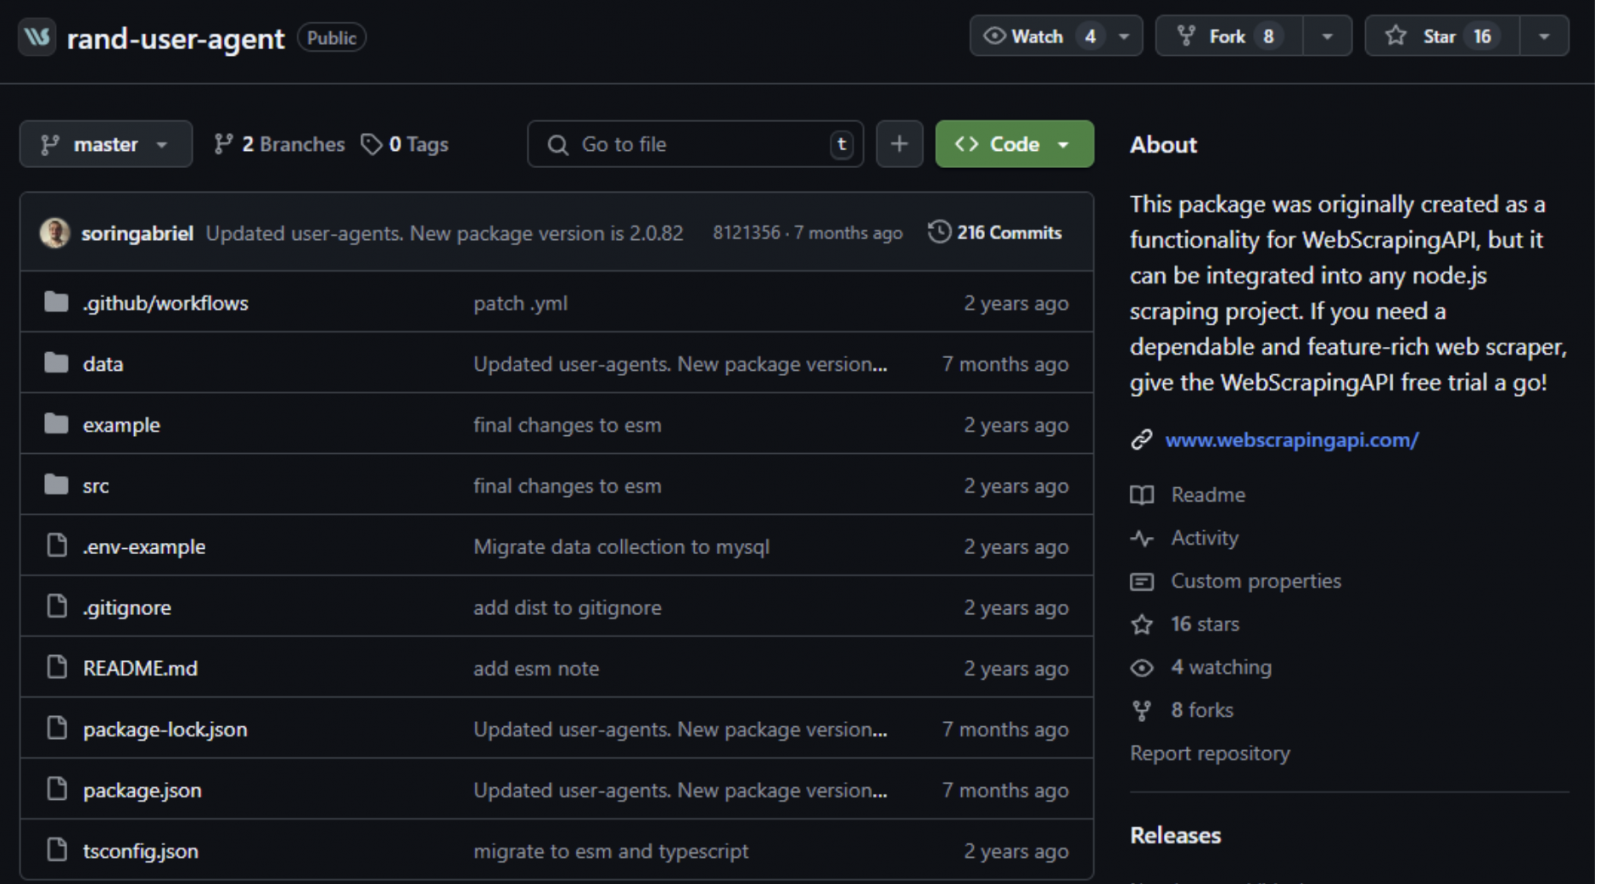Open the soringabriel author profile
This screenshot has height=884, width=1600.
pos(137,233)
